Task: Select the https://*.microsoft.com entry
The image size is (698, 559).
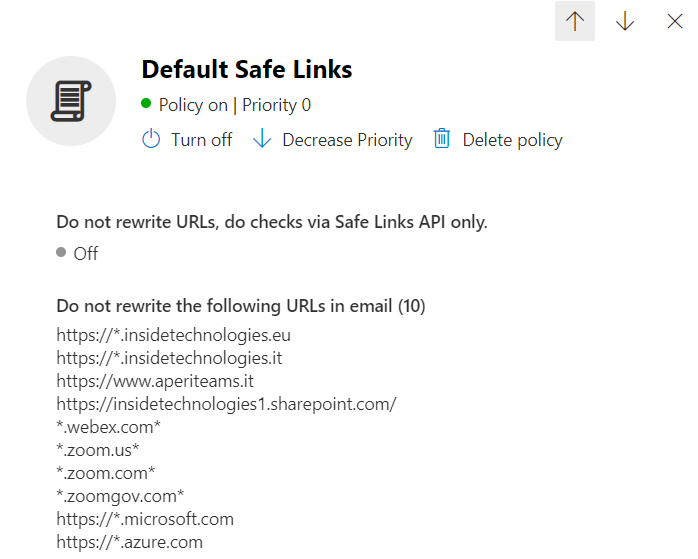Action: pyautogui.click(x=145, y=519)
